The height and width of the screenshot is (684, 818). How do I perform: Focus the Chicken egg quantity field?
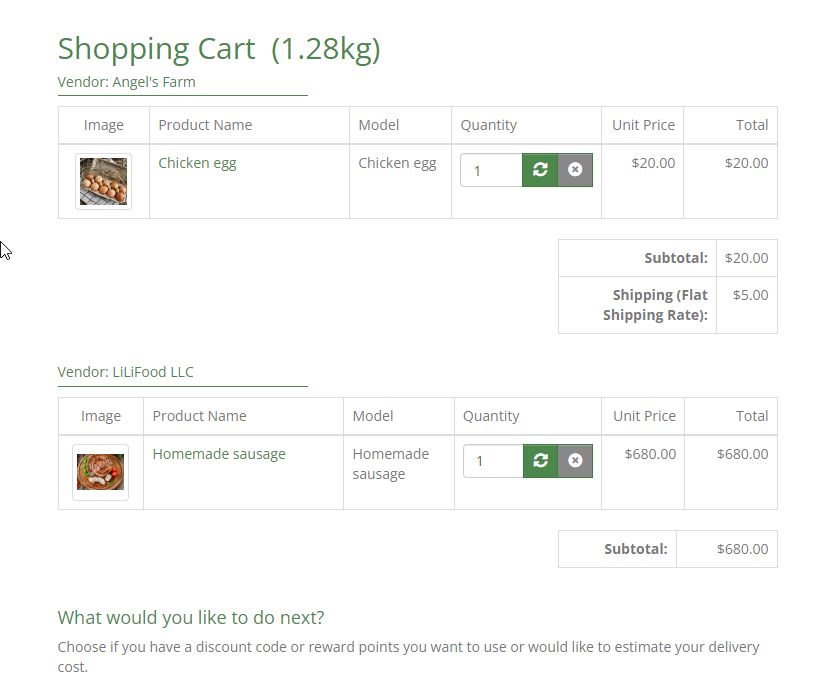(x=491, y=170)
